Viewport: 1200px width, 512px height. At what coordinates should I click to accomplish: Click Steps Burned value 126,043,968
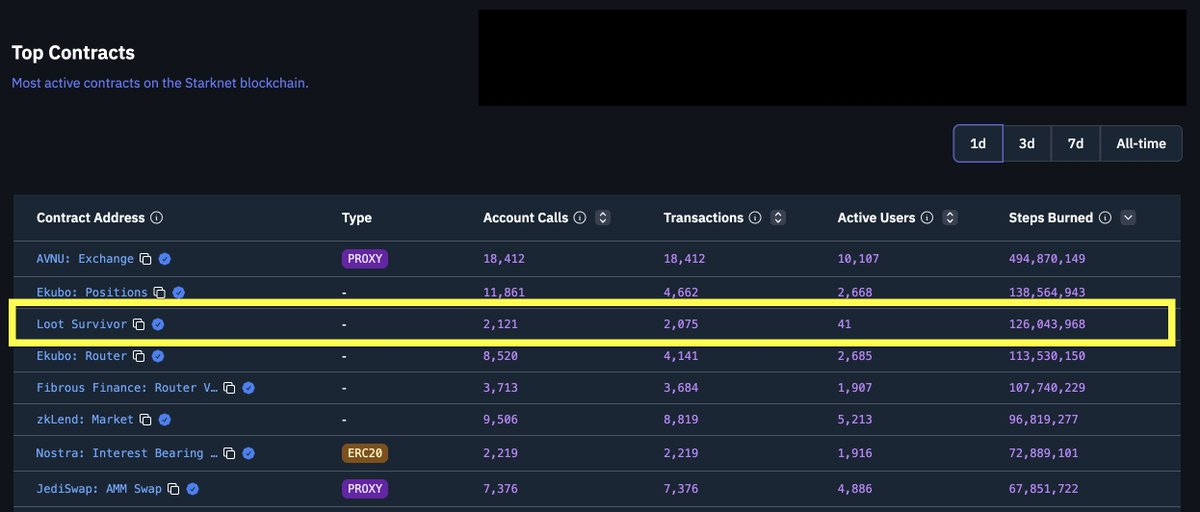coord(1047,325)
